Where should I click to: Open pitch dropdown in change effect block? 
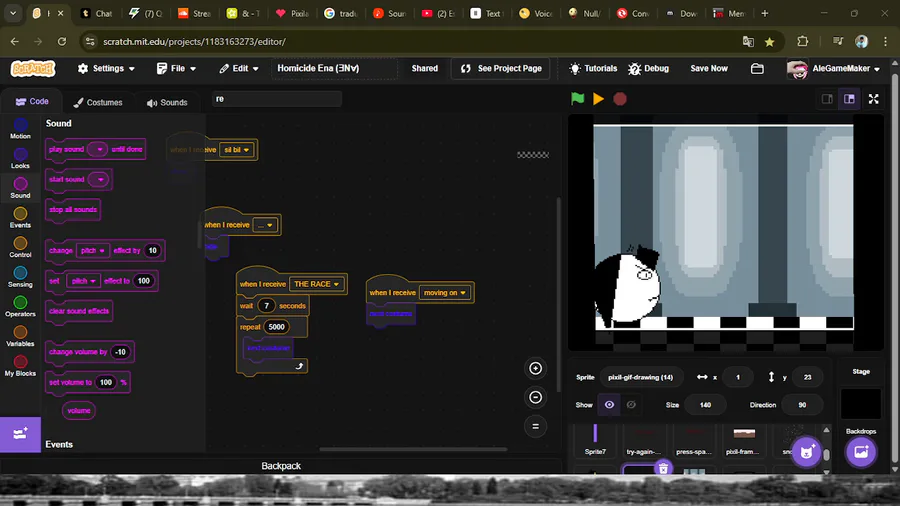tap(92, 251)
